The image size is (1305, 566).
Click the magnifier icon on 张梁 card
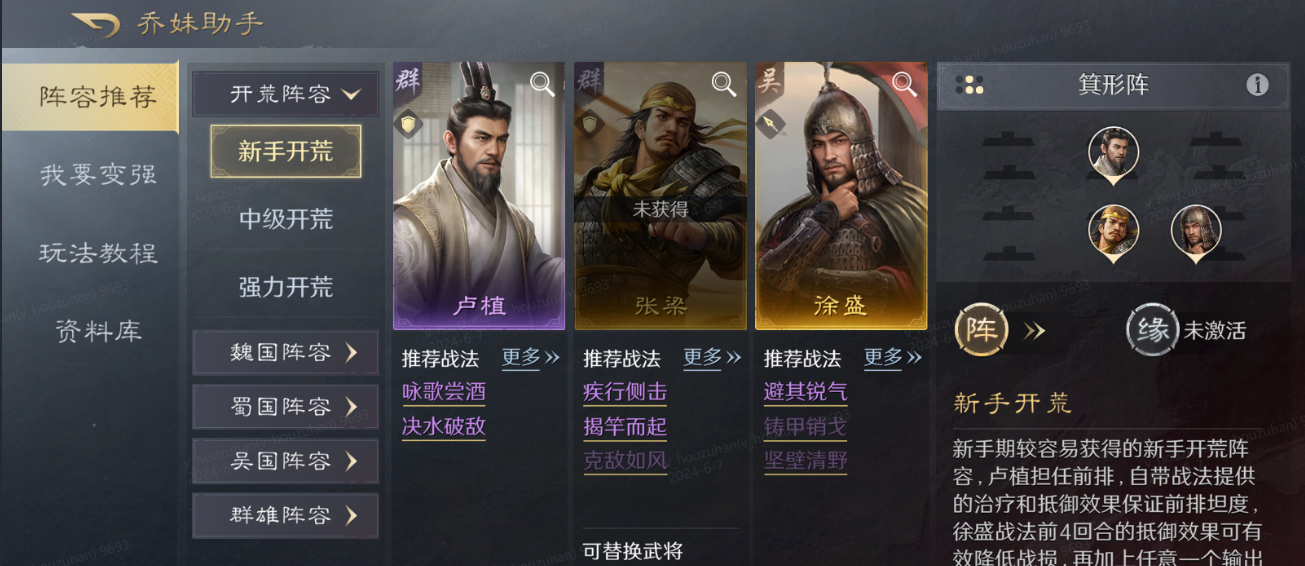[x=723, y=84]
